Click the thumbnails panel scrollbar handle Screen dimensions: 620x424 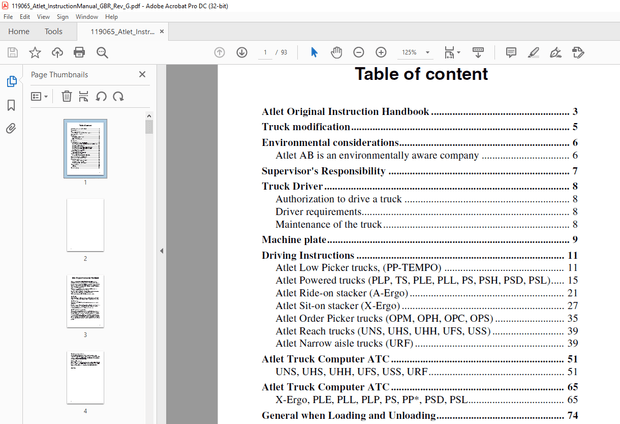[149, 127]
